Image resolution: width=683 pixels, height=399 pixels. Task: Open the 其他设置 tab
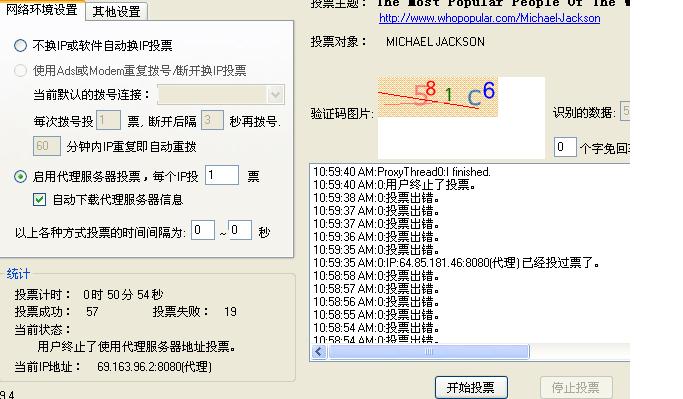(116, 11)
